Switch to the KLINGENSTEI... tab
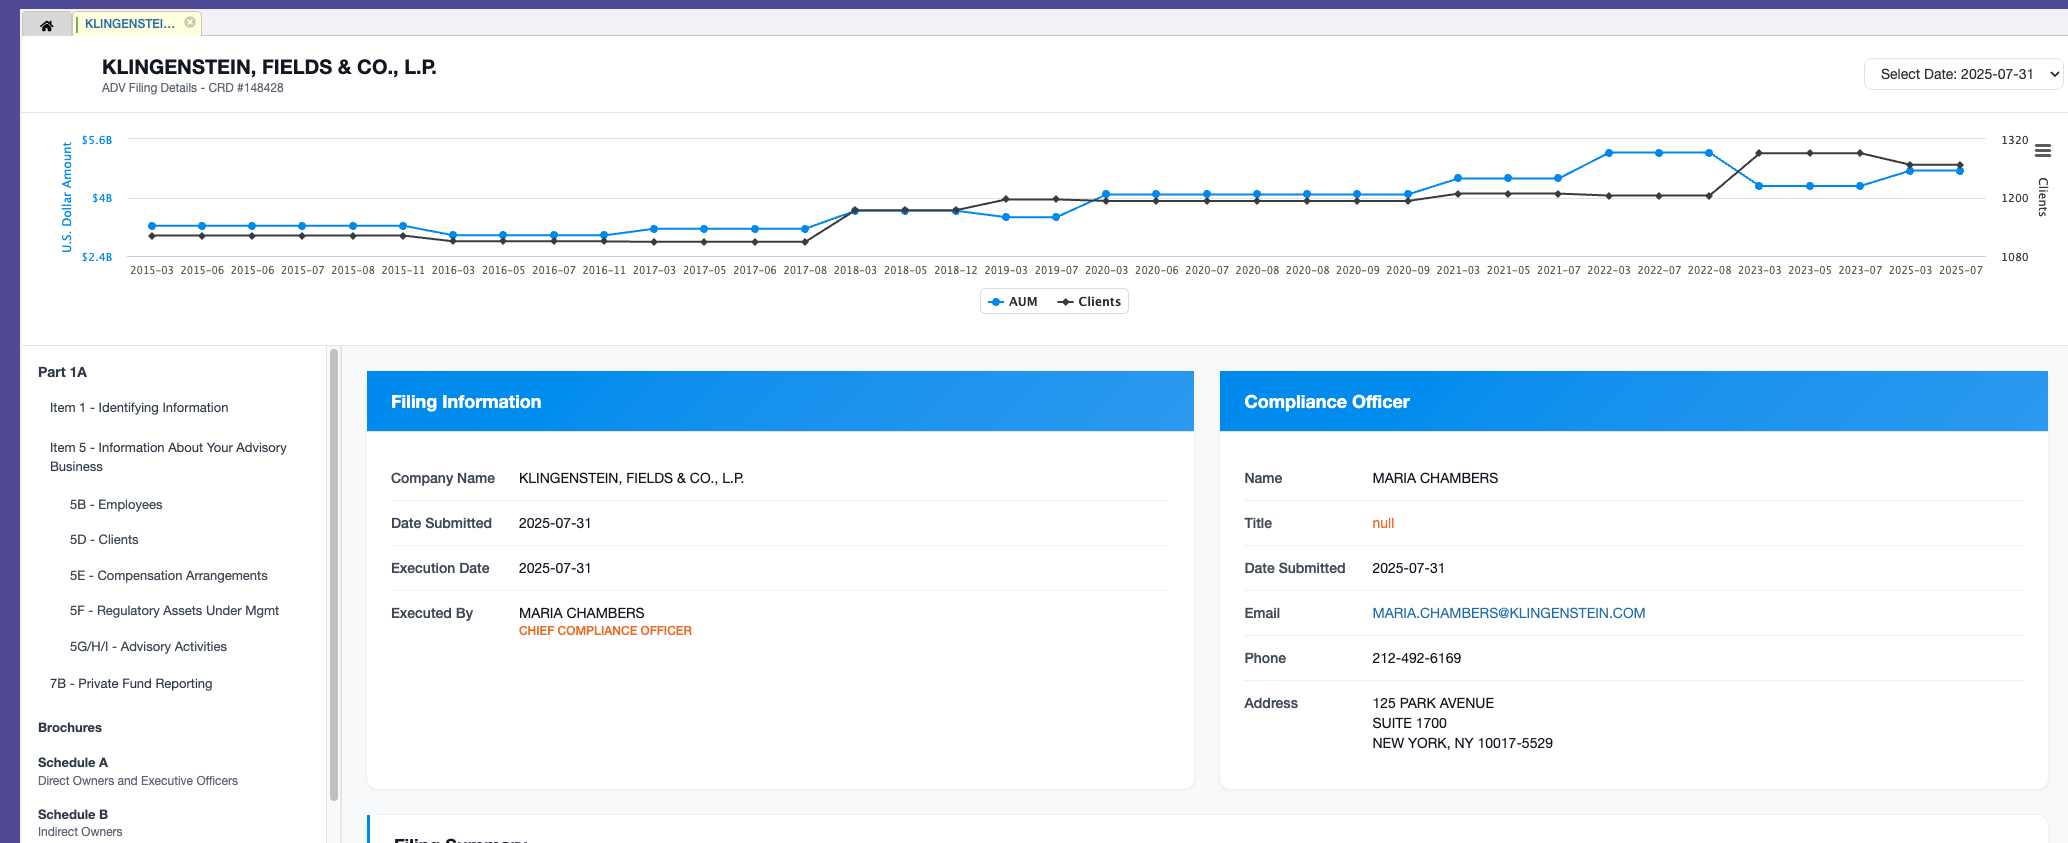The image size is (2068, 843). (129, 23)
